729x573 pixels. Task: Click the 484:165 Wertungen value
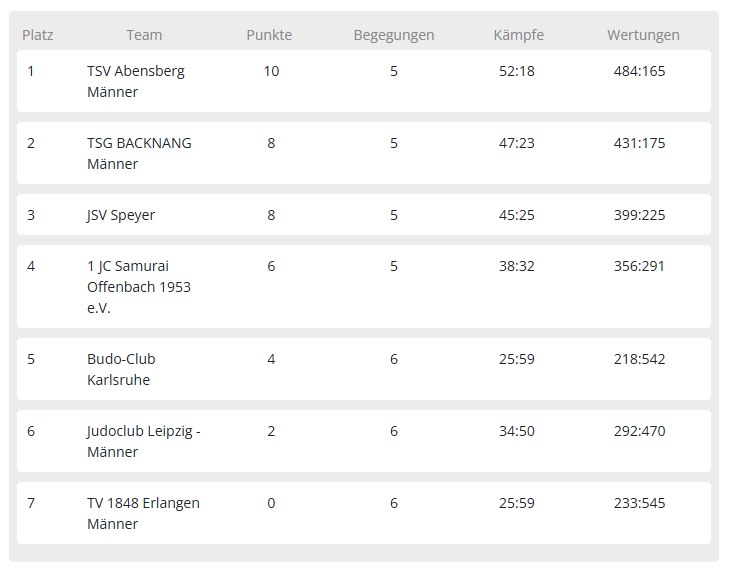639,71
